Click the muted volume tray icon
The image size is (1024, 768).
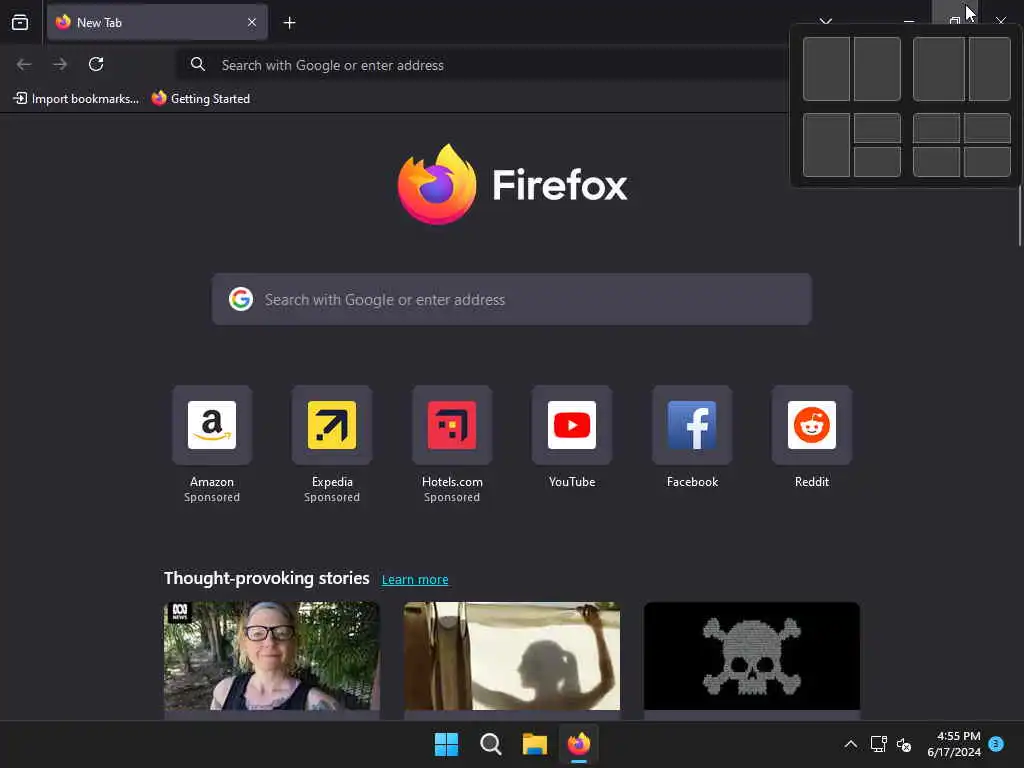pos(904,744)
